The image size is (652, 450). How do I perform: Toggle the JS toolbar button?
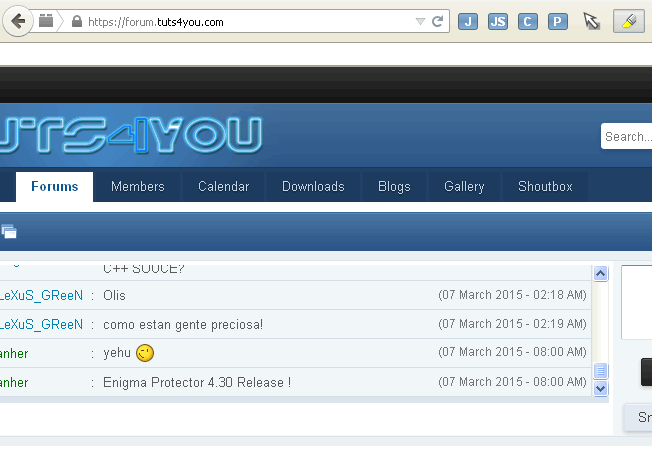click(x=498, y=22)
